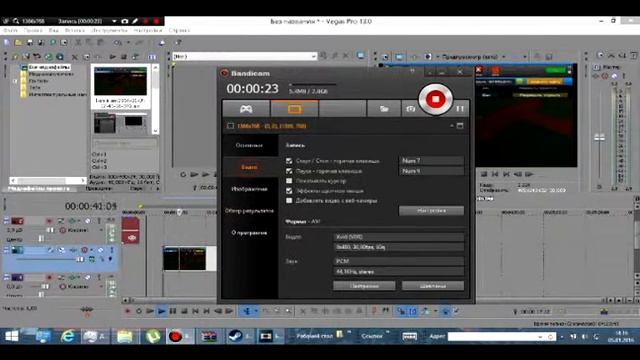Expand the По типу tree node
Viewport: 640px width, 360px height.
tap(16, 81)
